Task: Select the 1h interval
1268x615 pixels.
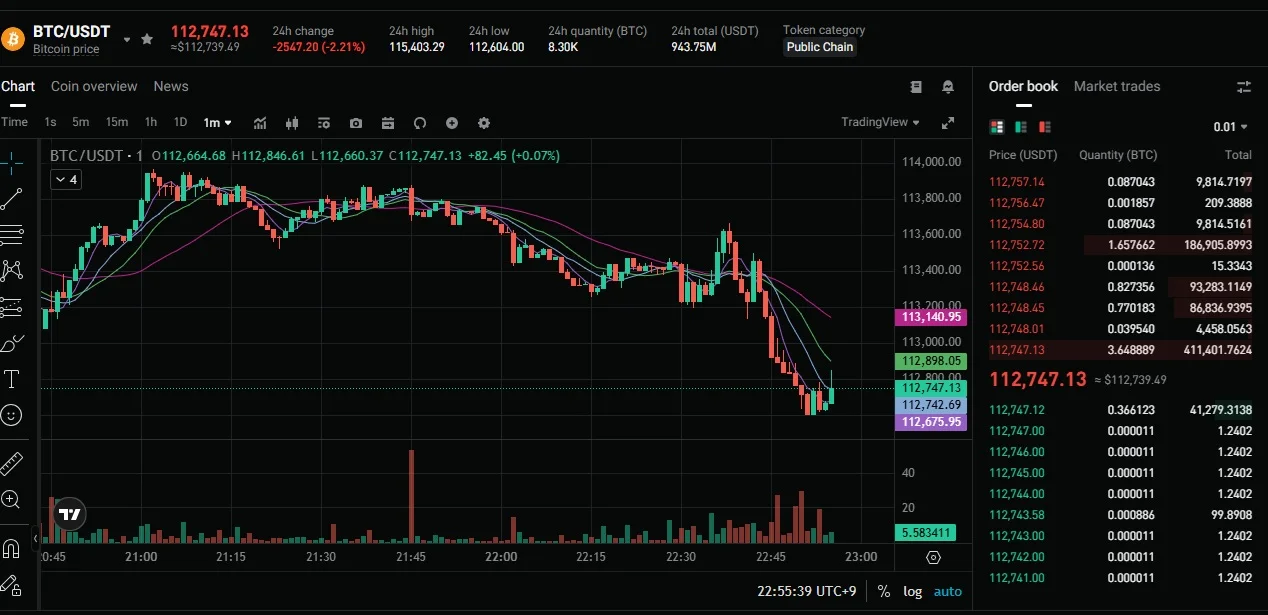Action: pyautogui.click(x=150, y=122)
